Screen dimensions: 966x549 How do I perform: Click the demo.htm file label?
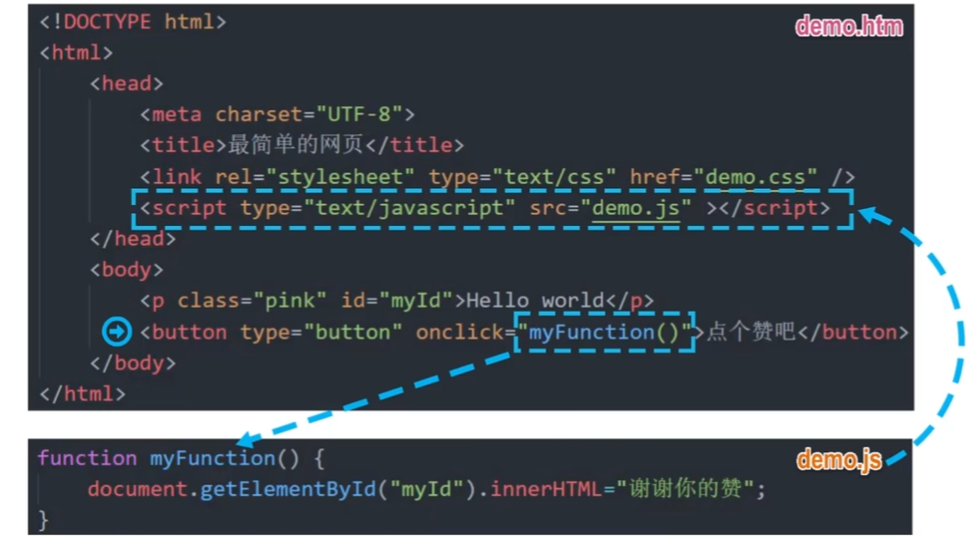849,26
